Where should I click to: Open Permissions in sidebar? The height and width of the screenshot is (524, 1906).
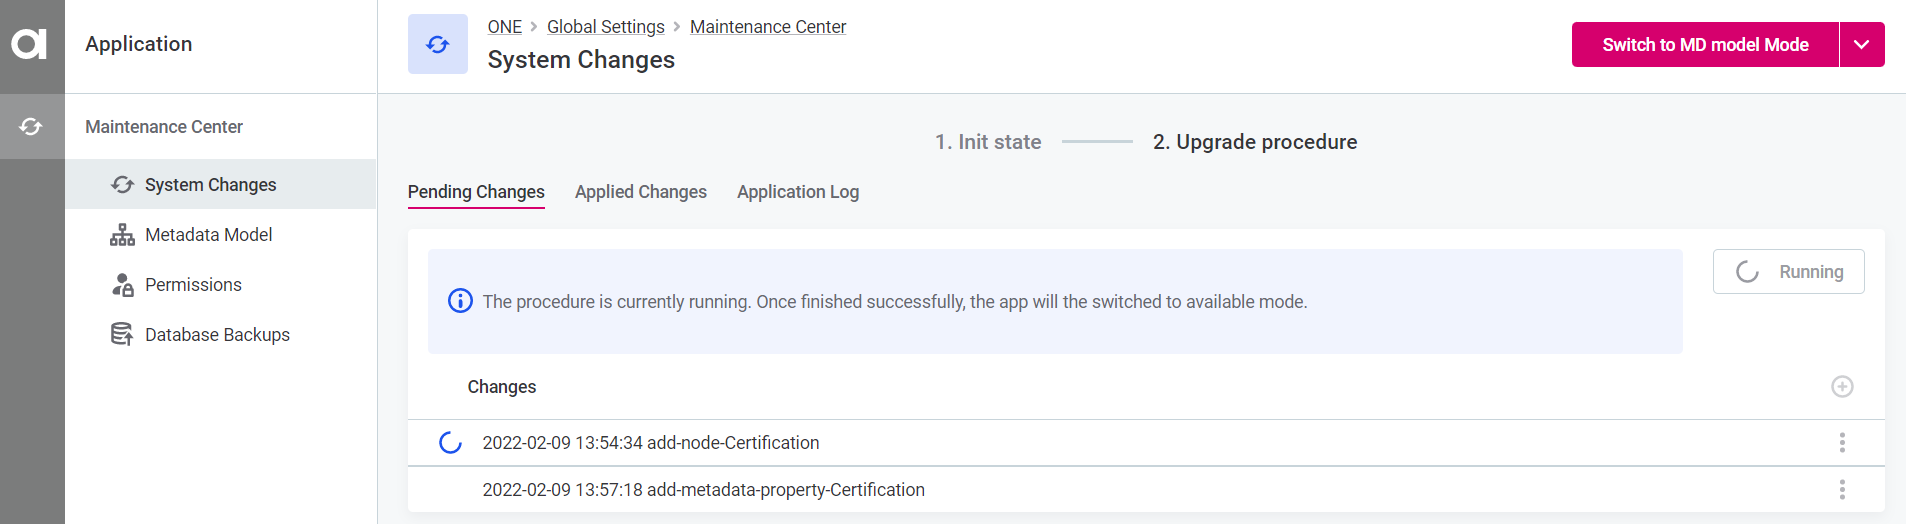click(193, 285)
